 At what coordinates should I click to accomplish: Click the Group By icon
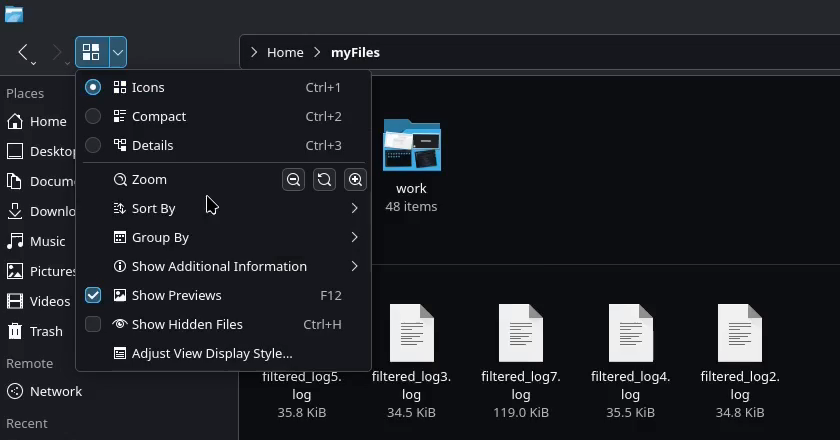coord(120,237)
